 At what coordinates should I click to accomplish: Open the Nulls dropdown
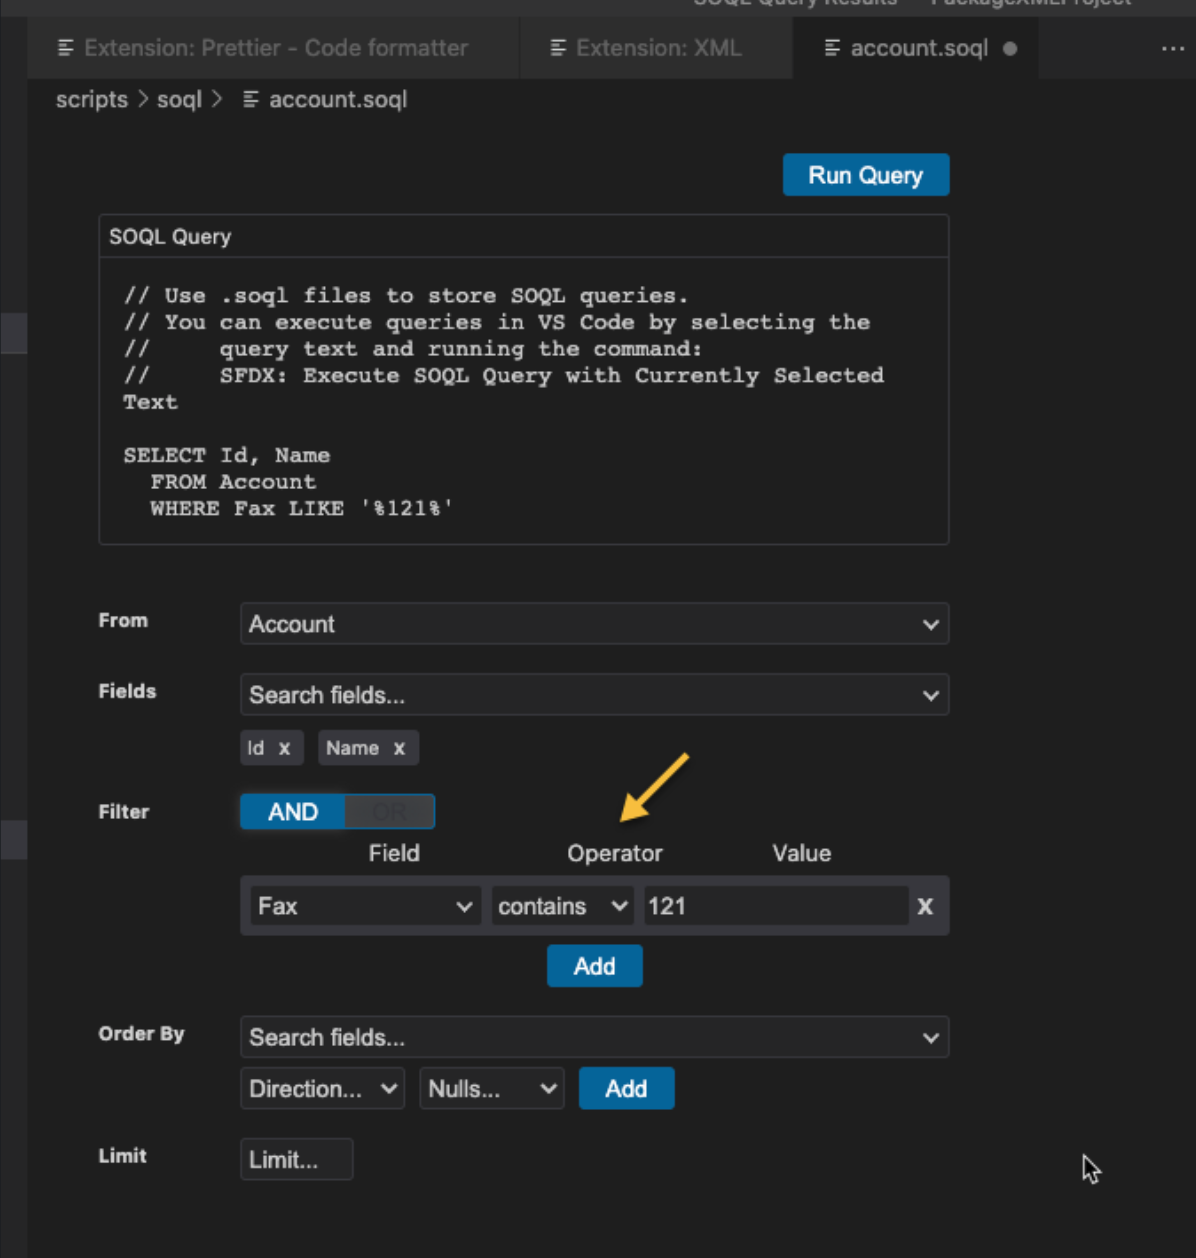click(491, 1088)
